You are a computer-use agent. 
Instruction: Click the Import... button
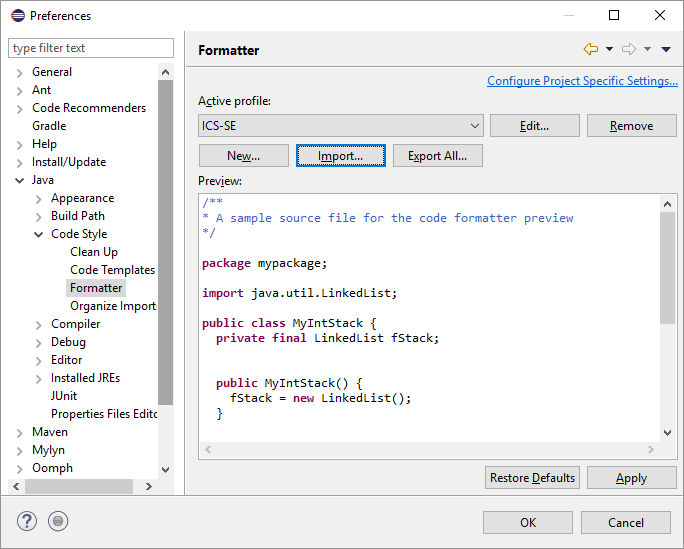tap(340, 156)
